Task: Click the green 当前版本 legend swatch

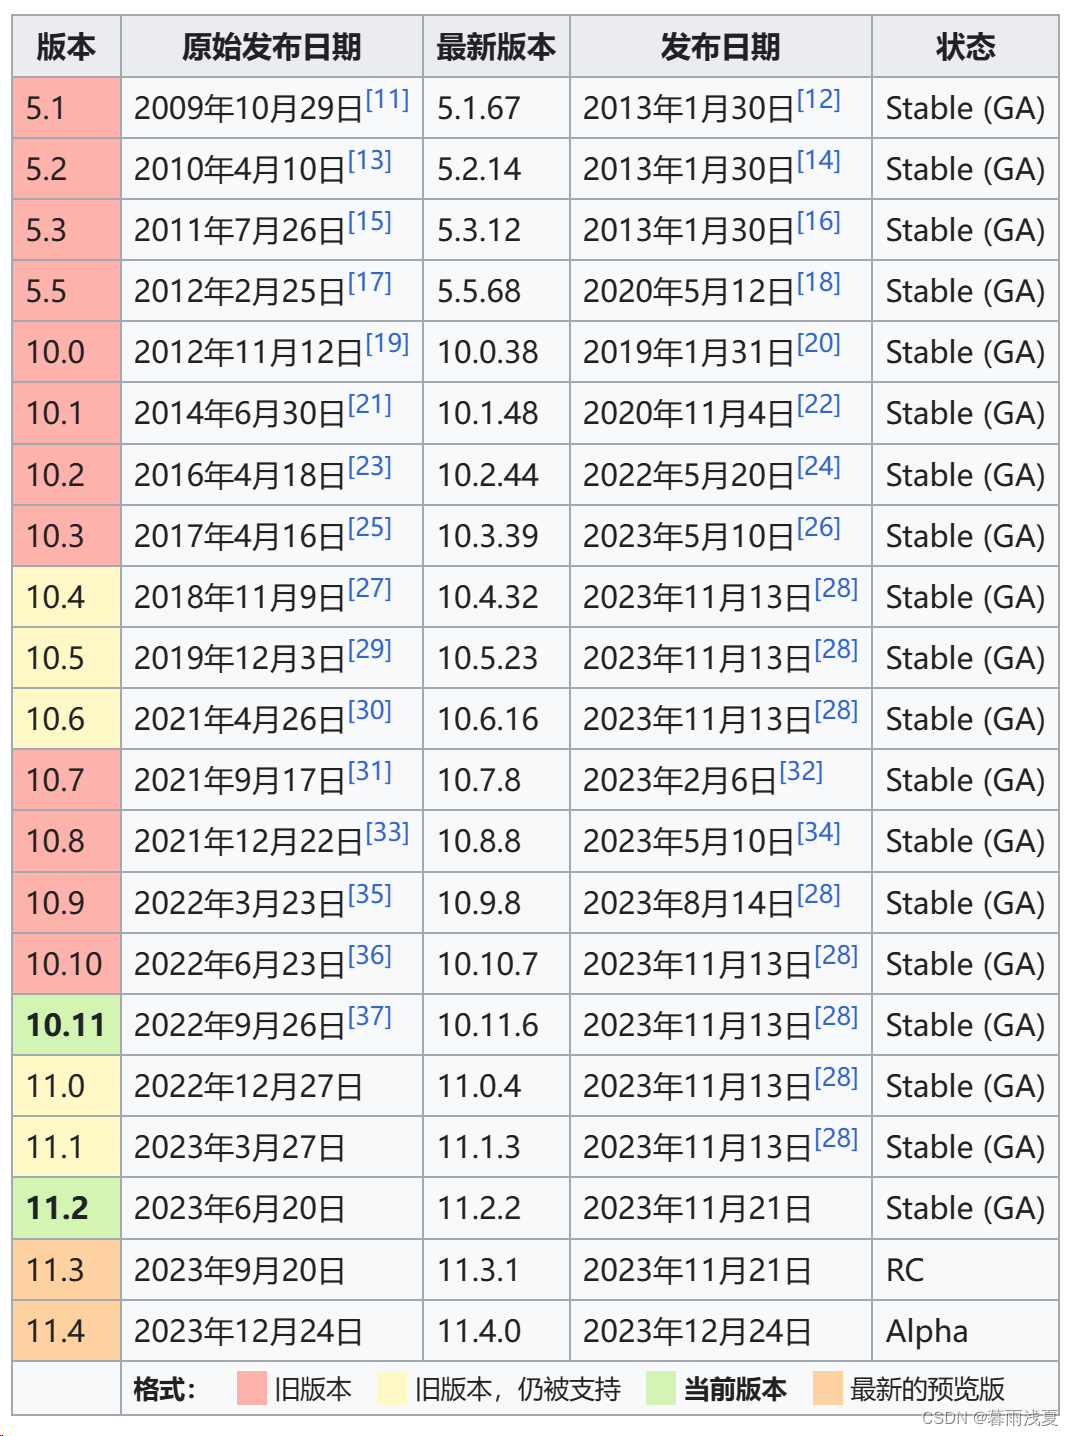Action: pyautogui.click(x=661, y=1388)
